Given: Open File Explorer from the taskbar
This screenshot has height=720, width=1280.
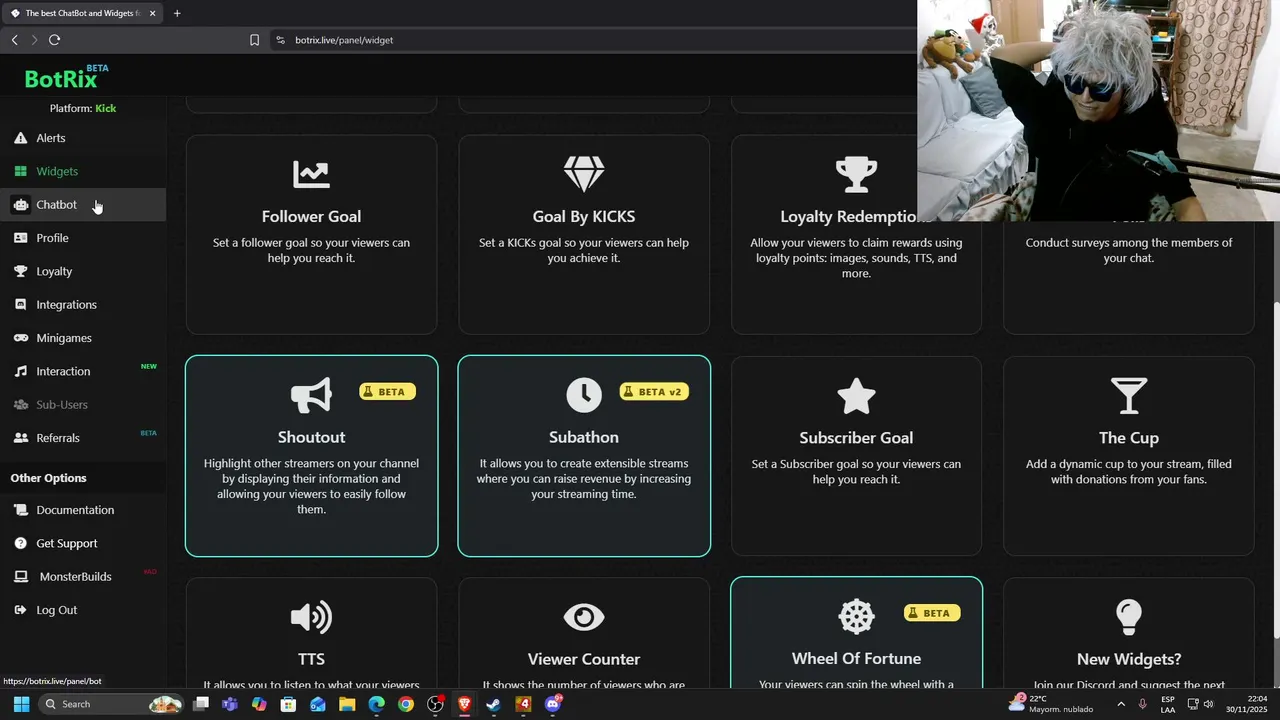Looking at the screenshot, I should [347, 704].
